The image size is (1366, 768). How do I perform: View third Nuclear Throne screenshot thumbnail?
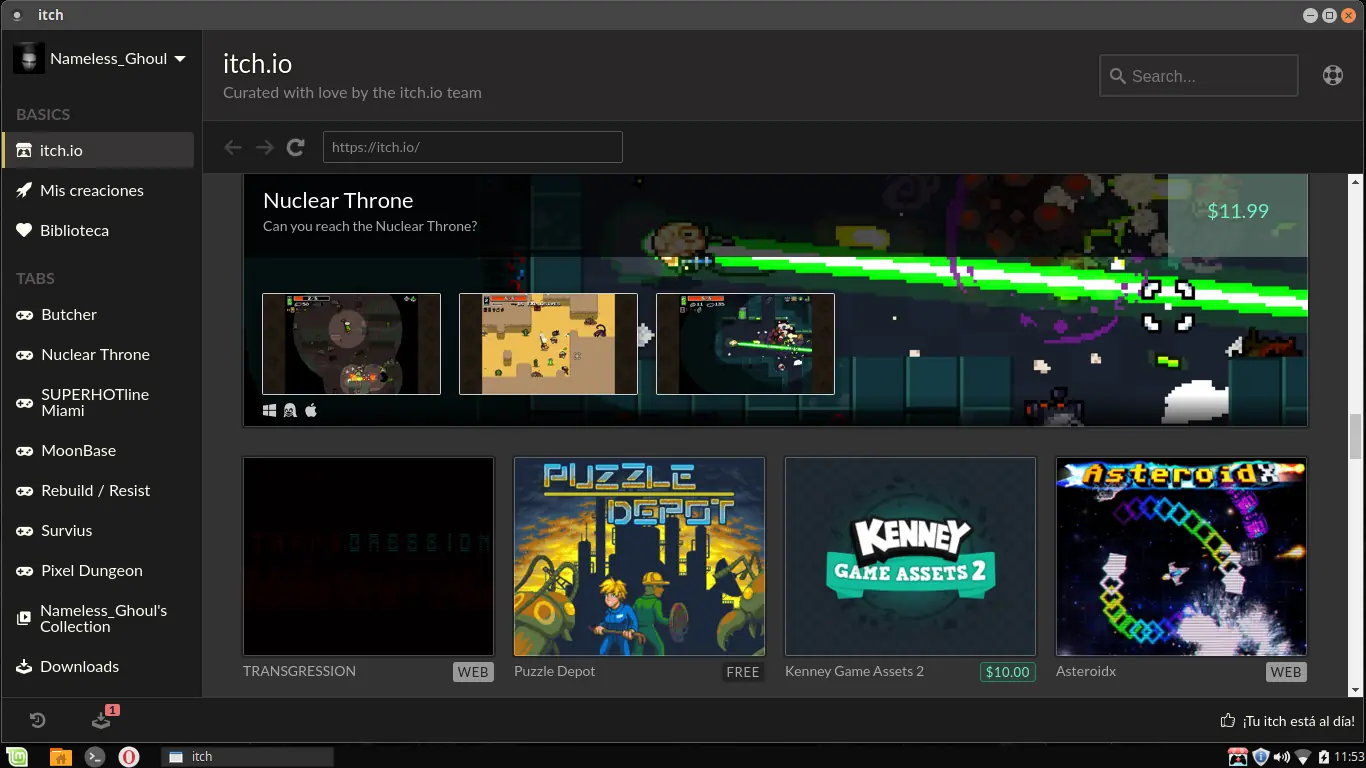pyautogui.click(x=745, y=344)
